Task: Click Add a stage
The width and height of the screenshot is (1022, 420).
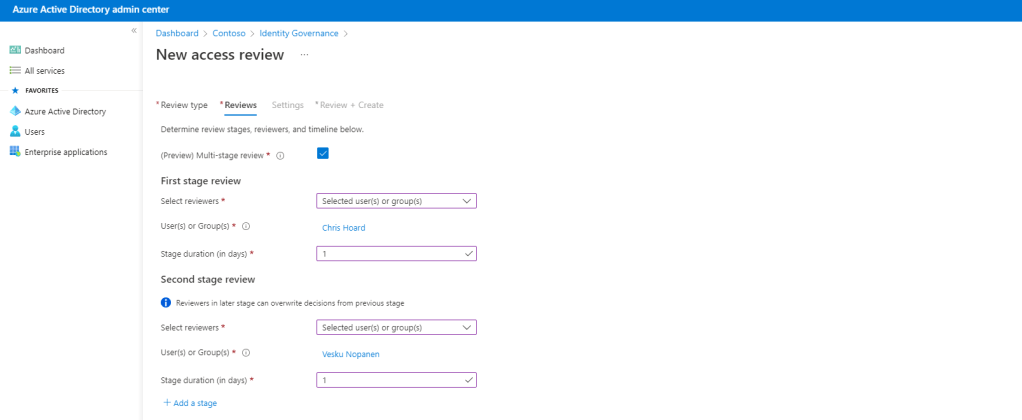Action: [190, 403]
